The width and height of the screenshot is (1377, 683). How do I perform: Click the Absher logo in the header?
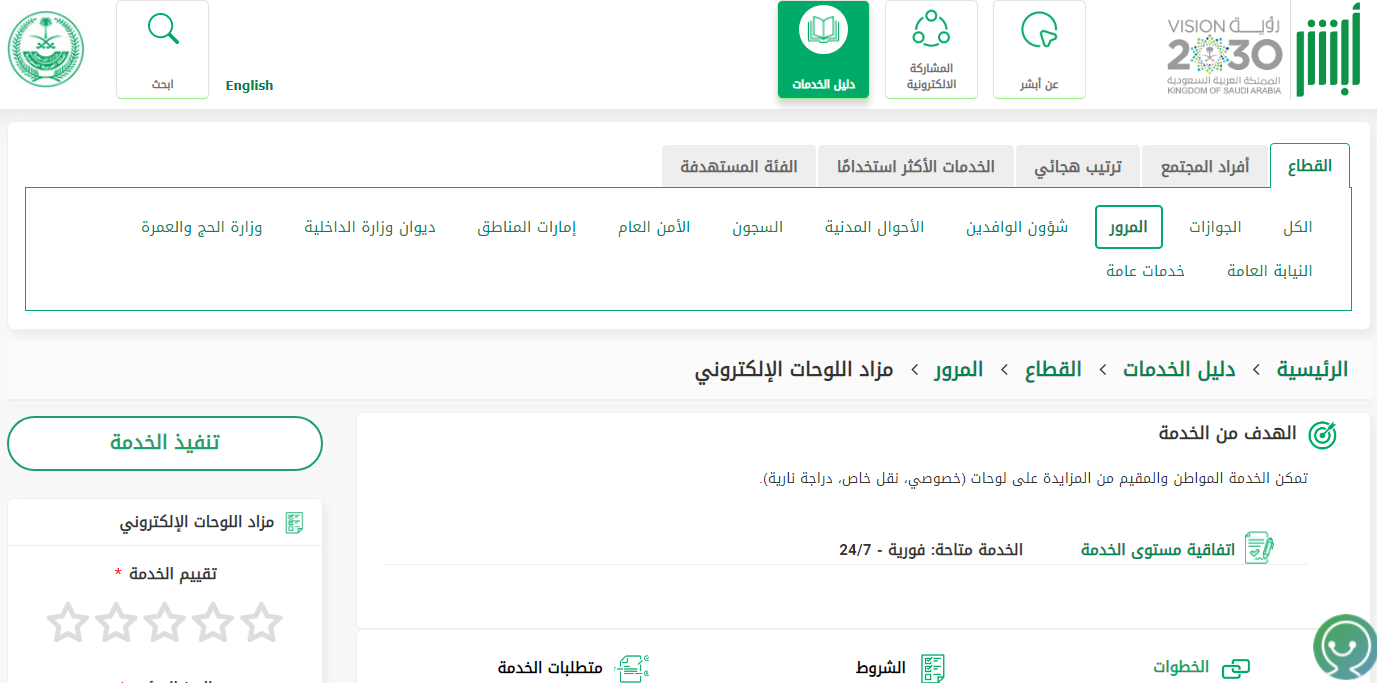tap(1329, 50)
